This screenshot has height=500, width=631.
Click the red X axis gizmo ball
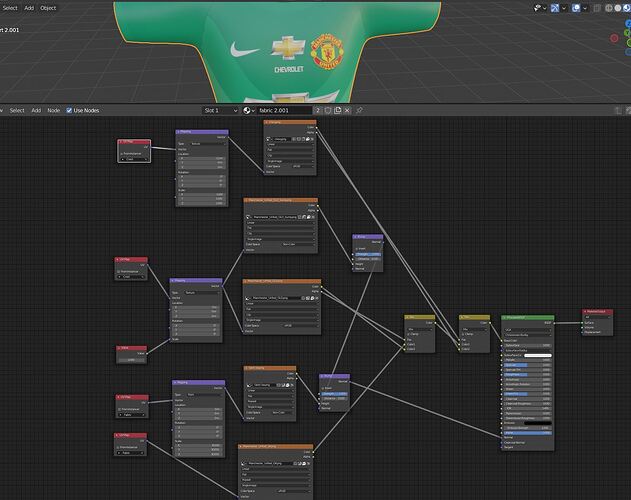coord(614,38)
